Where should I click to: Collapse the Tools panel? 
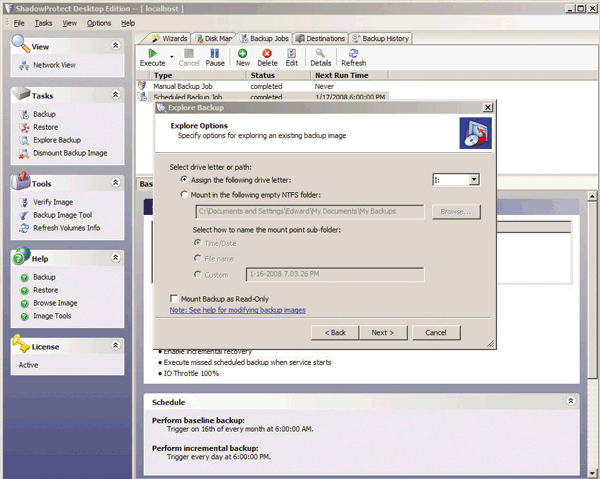pos(116,182)
